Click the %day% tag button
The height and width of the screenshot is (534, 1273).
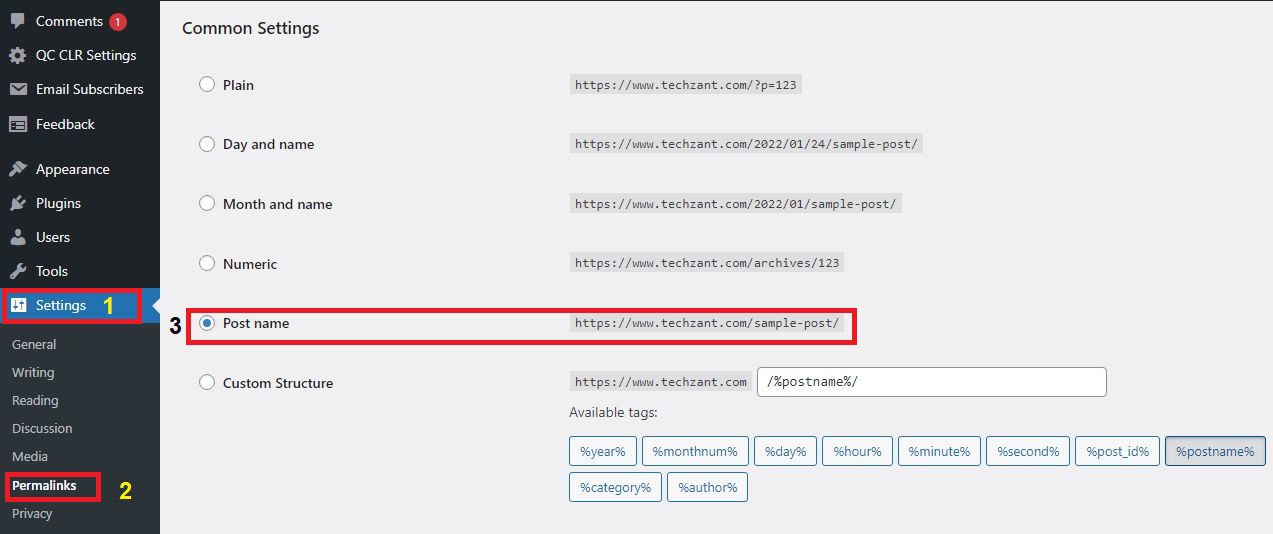786,451
